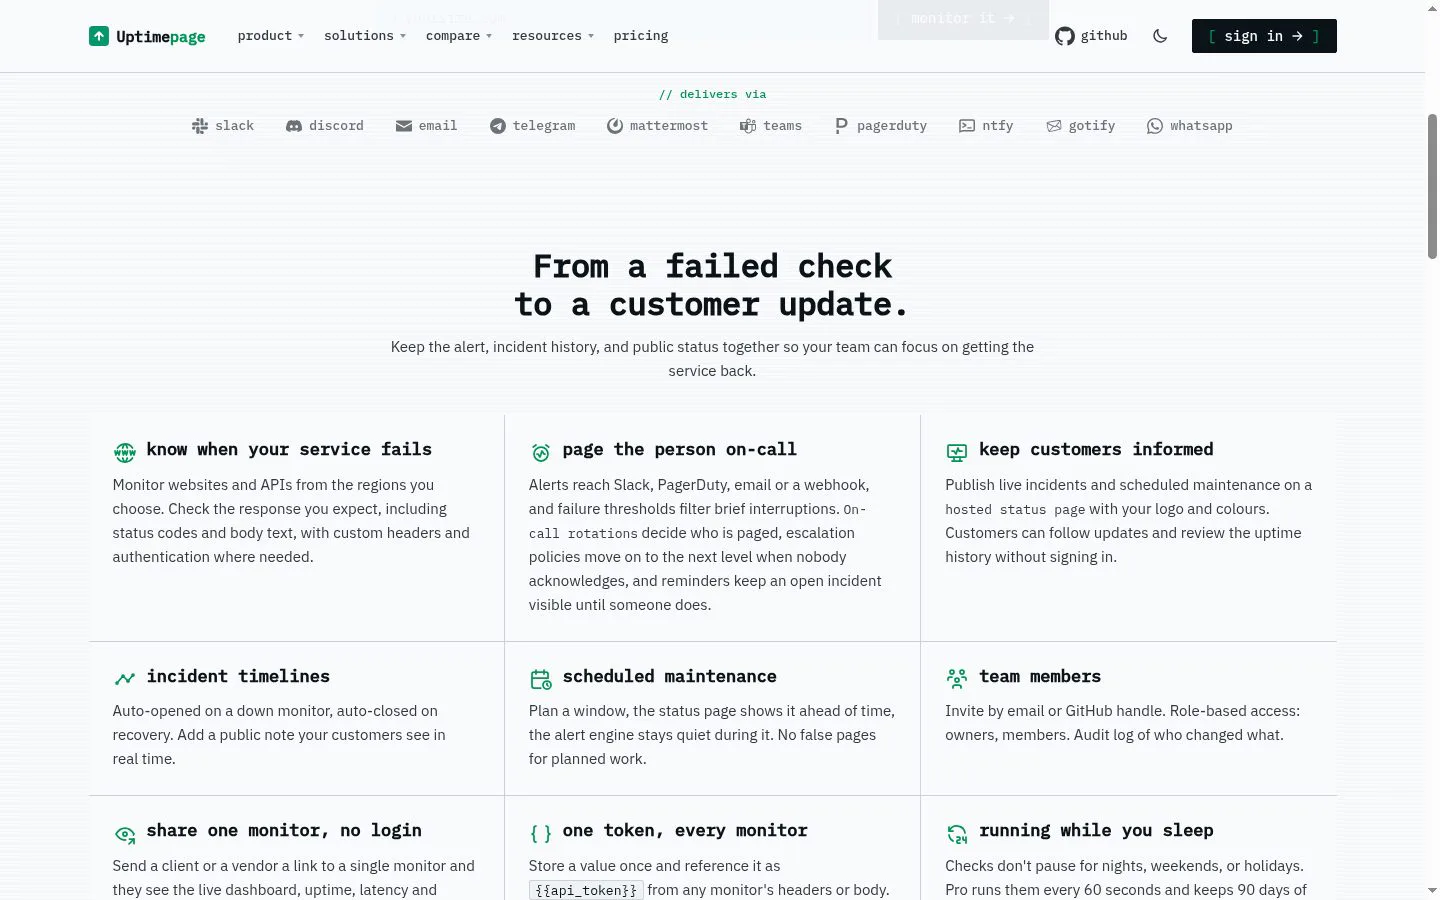Click the PagerDuty P icon
The image size is (1440, 900).
(x=841, y=125)
